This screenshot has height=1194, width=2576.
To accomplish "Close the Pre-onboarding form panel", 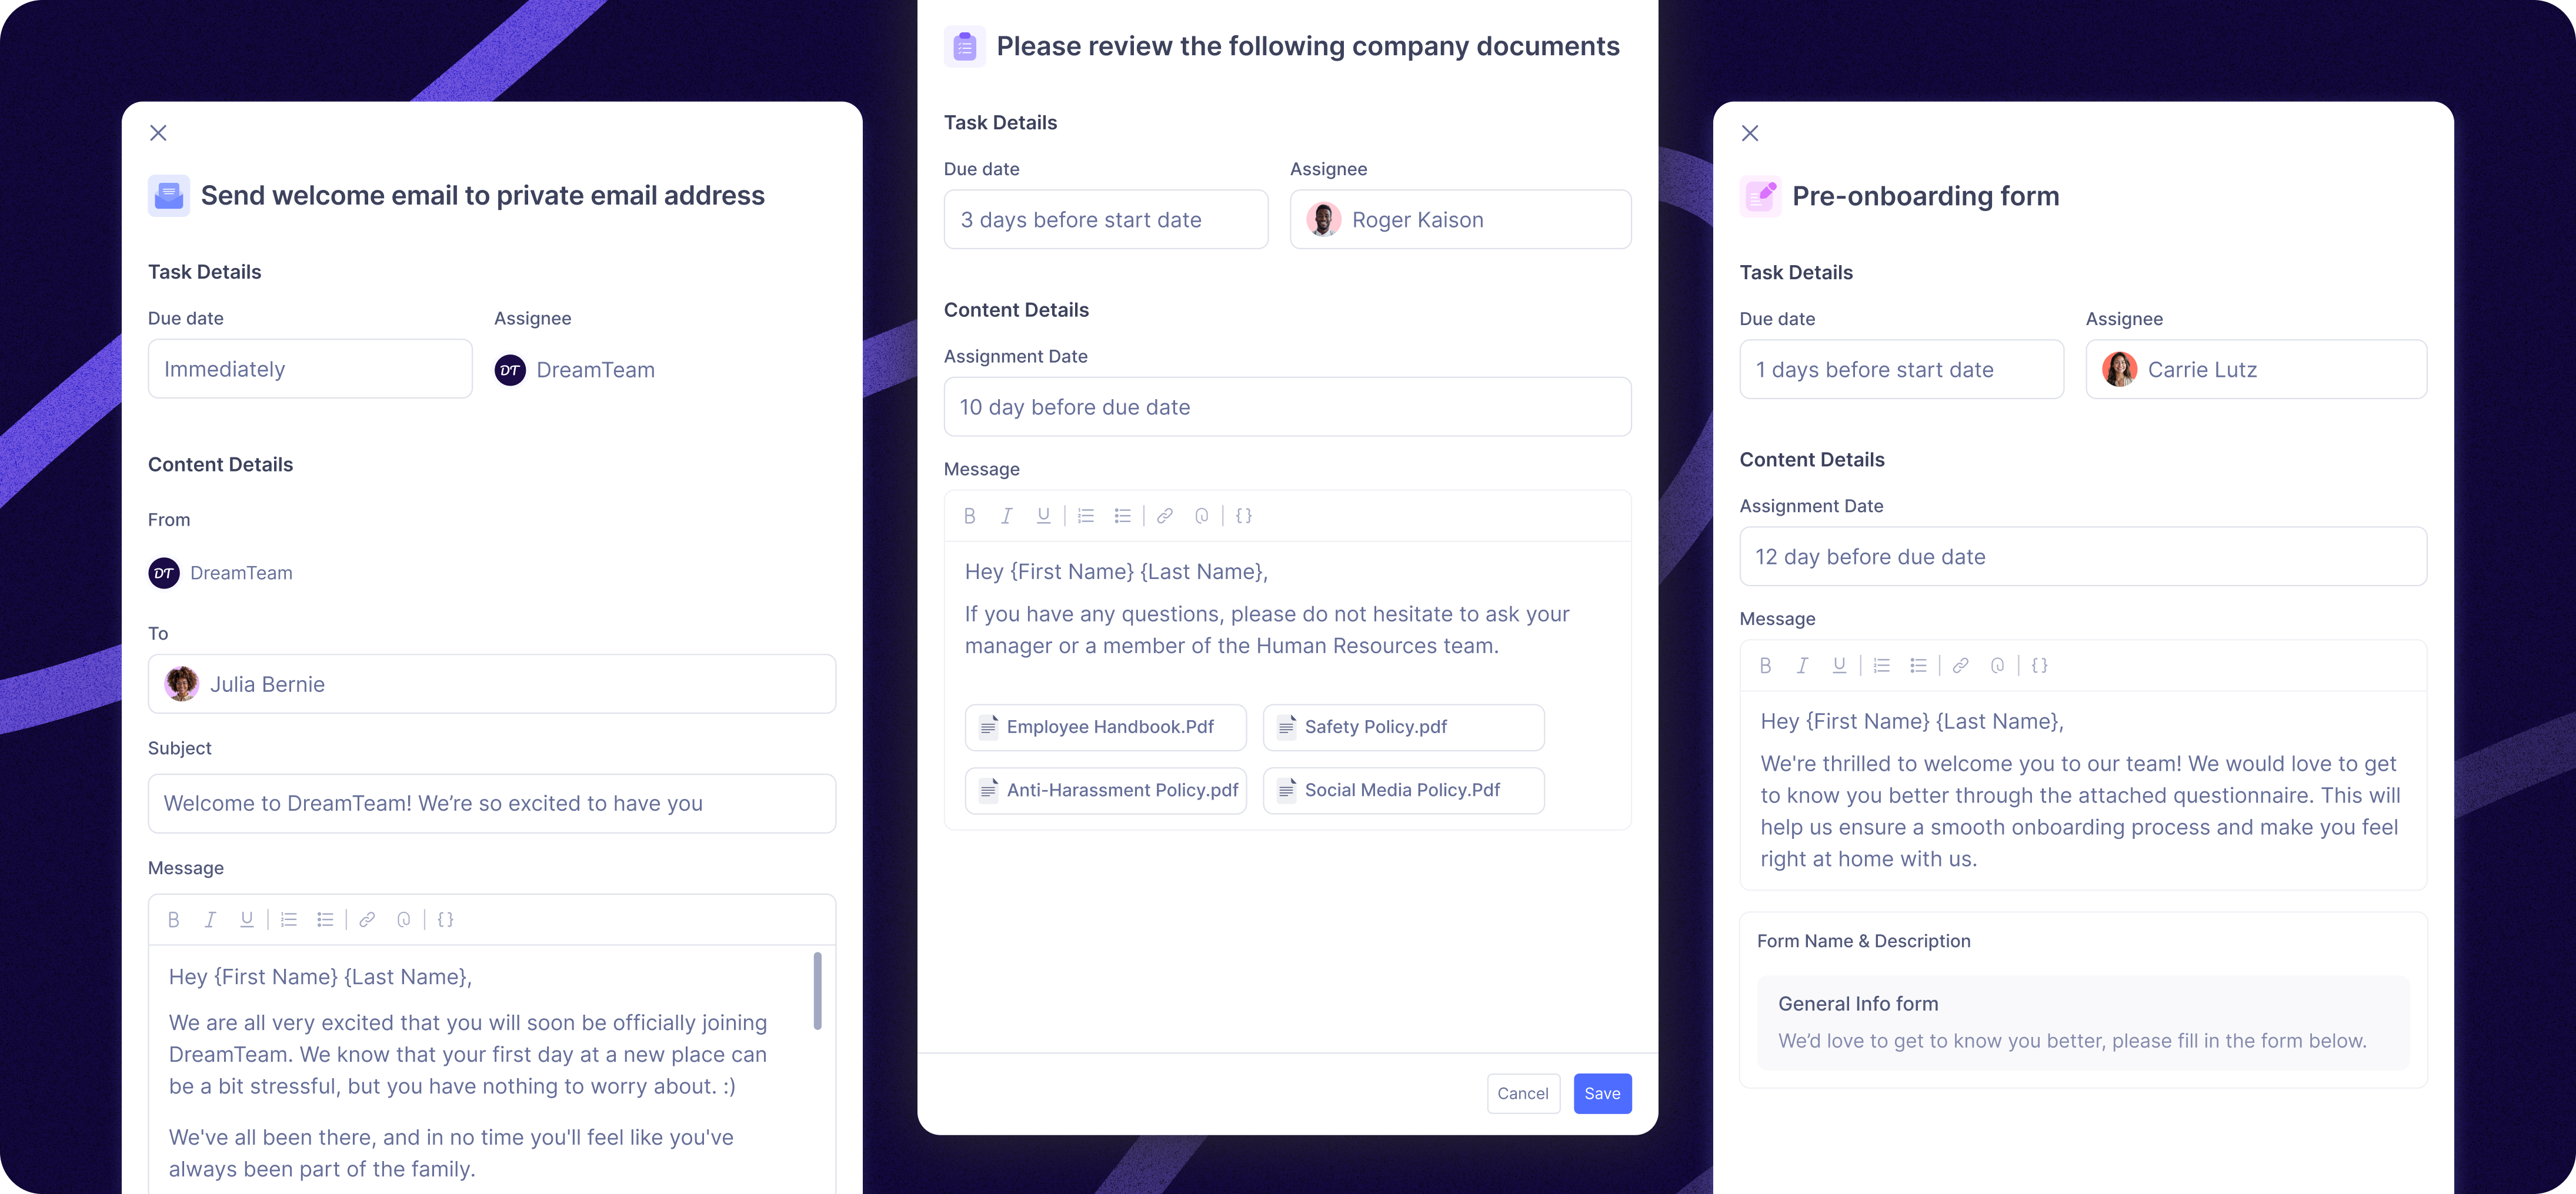I will tap(1750, 133).
